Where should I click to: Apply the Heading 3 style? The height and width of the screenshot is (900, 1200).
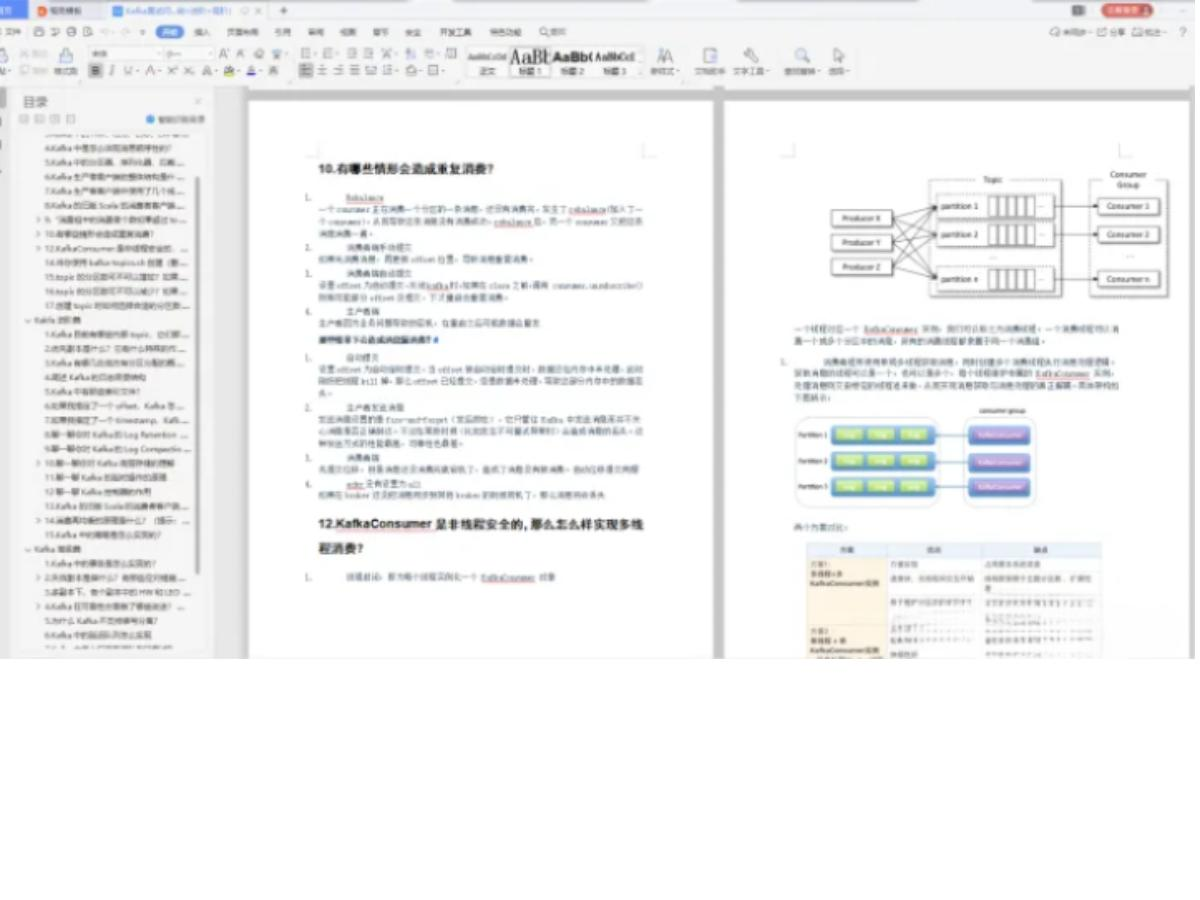click(x=617, y=62)
